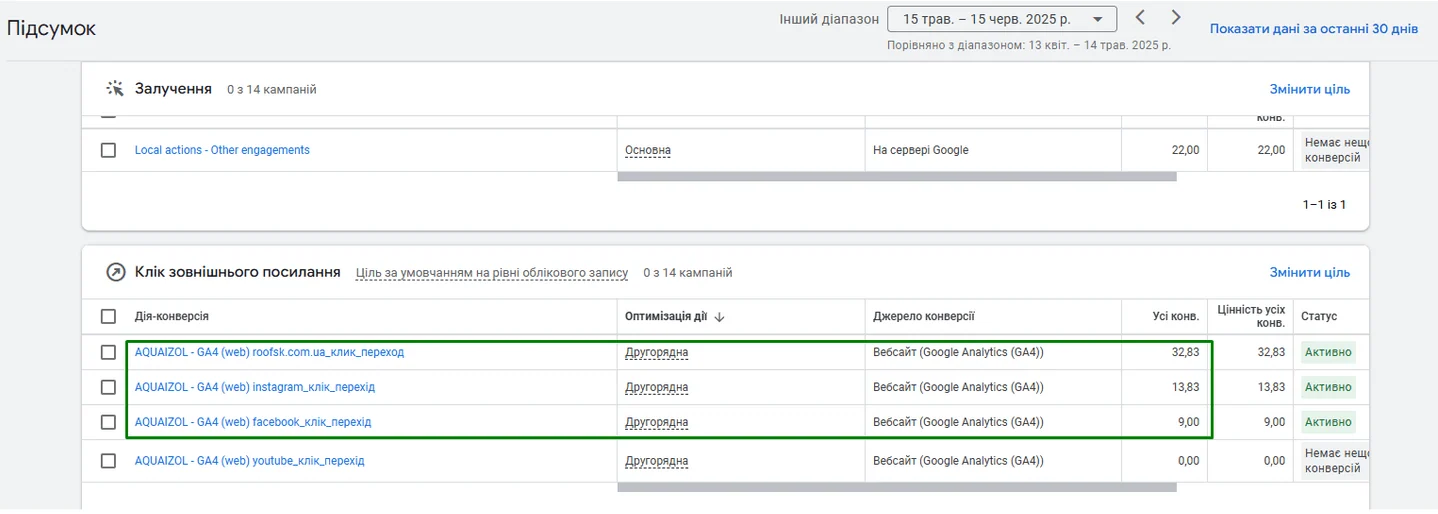The height and width of the screenshot is (514, 1438).
Task: Check the Local actions - Other engagements row
Action: [x=108, y=150]
